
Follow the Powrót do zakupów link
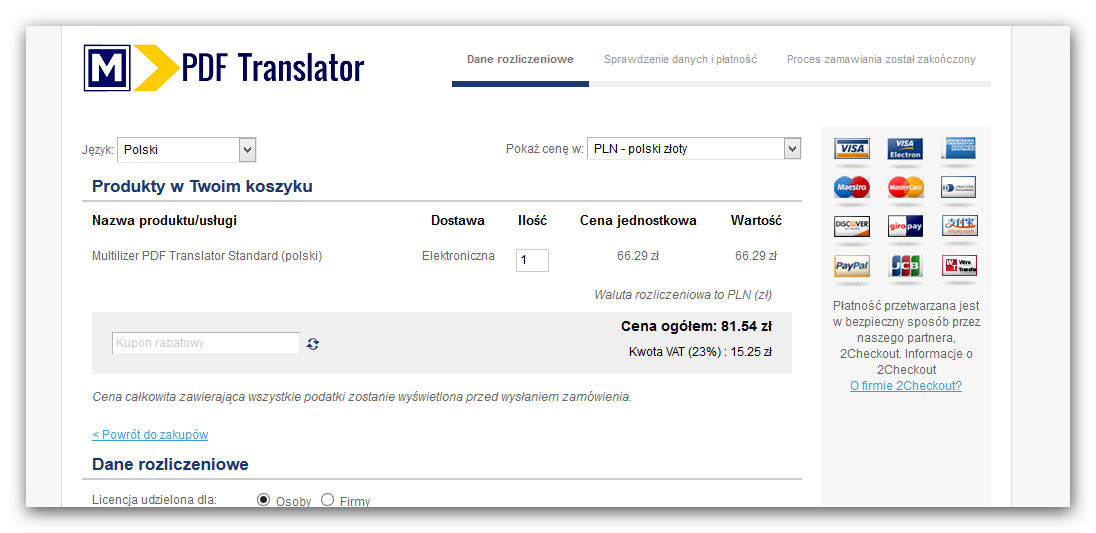[150, 435]
